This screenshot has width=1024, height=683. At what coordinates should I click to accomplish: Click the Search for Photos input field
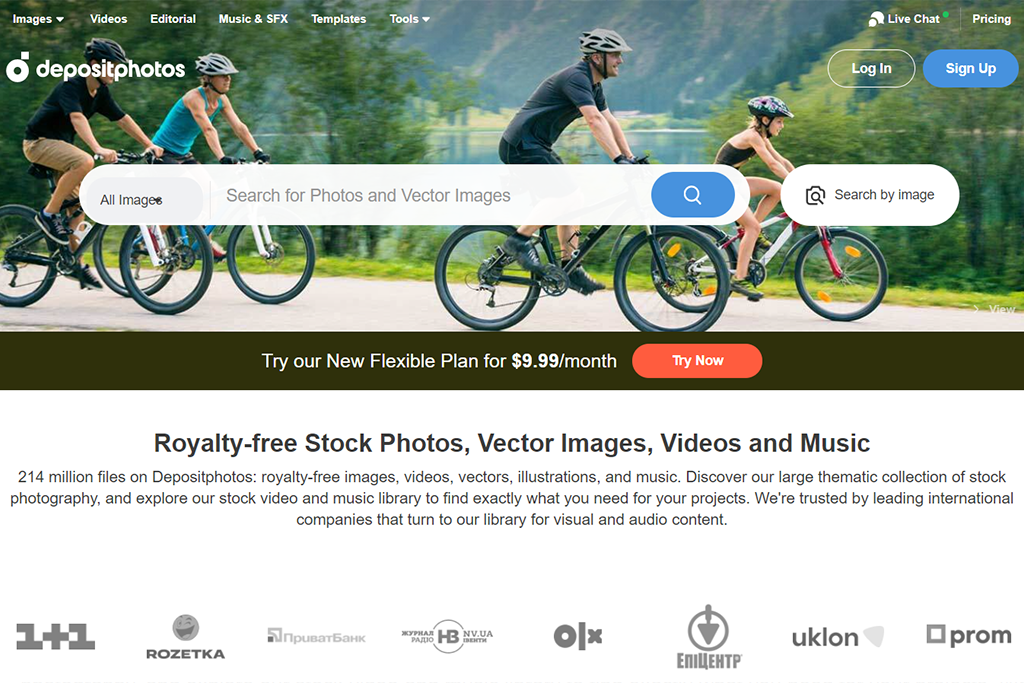pyautogui.click(x=431, y=195)
